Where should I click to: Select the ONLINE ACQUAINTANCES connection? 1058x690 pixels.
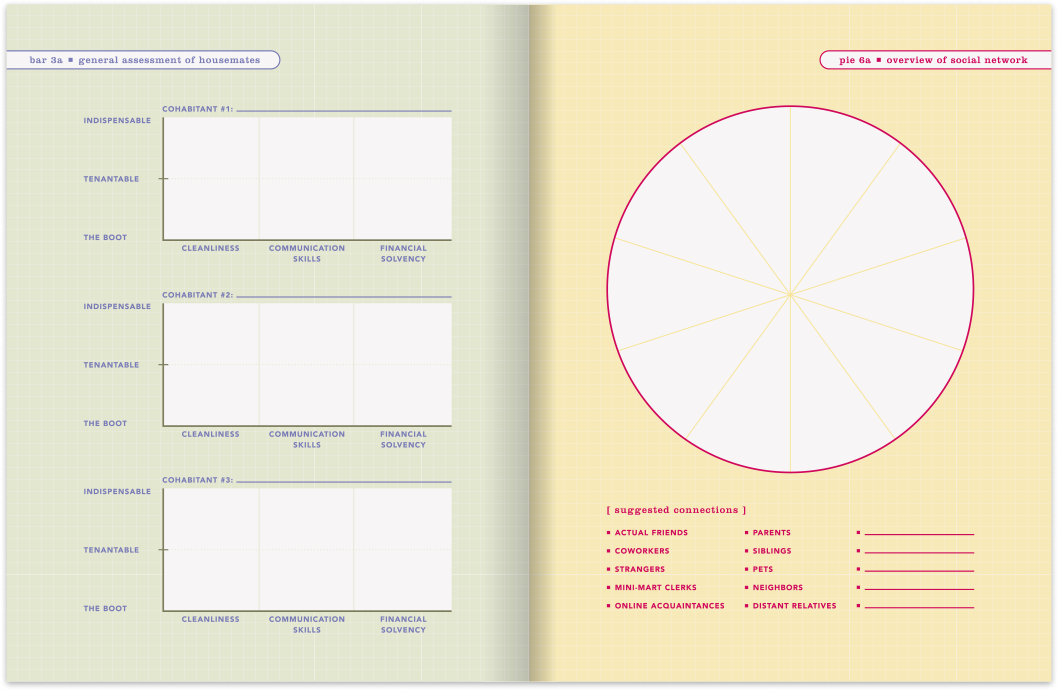pos(669,606)
